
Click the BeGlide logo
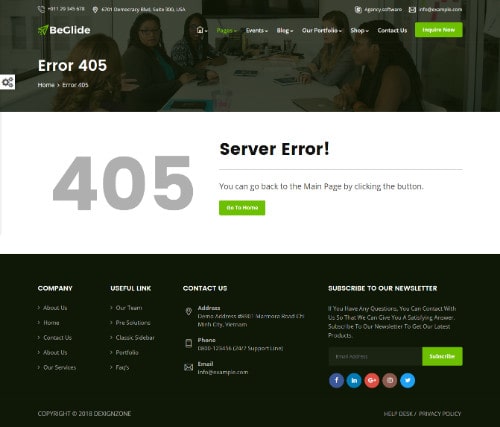[64, 30]
